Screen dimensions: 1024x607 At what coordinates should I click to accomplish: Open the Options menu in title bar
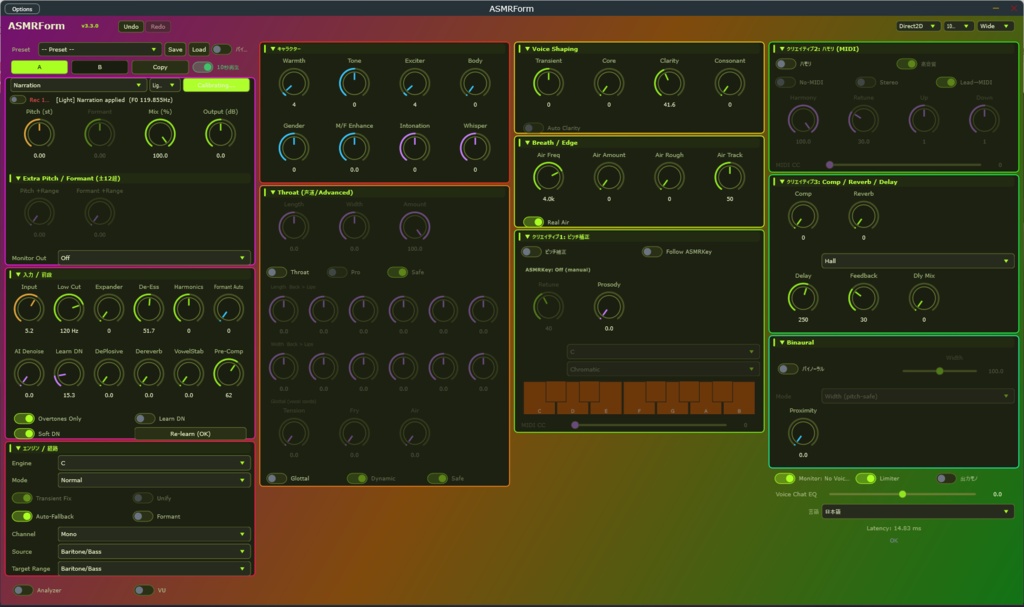[22, 8]
